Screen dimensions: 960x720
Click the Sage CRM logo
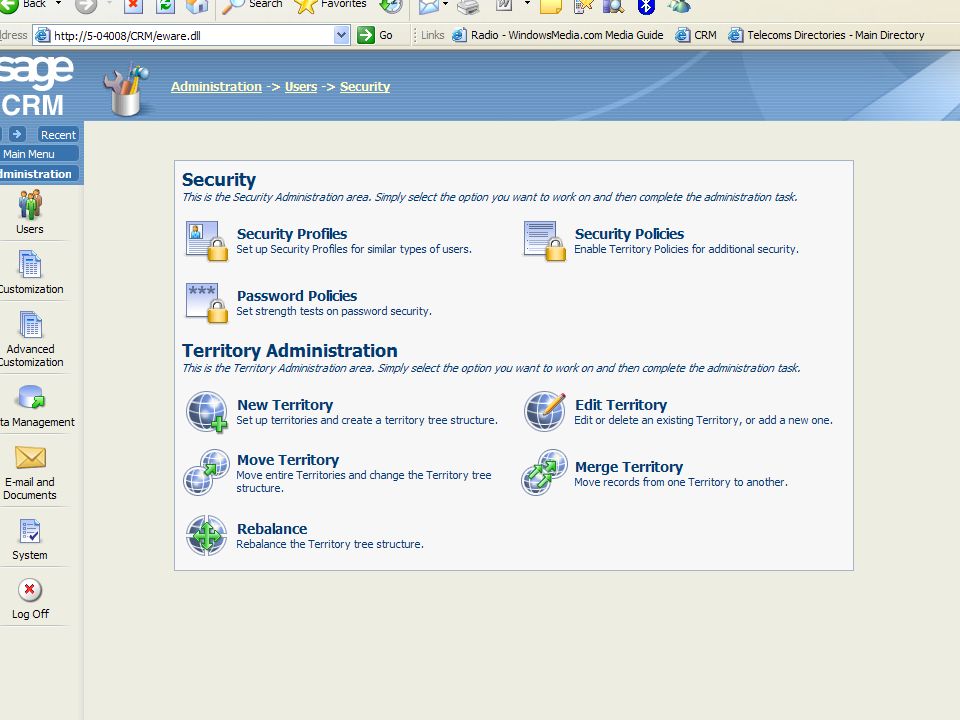(37, 86)
